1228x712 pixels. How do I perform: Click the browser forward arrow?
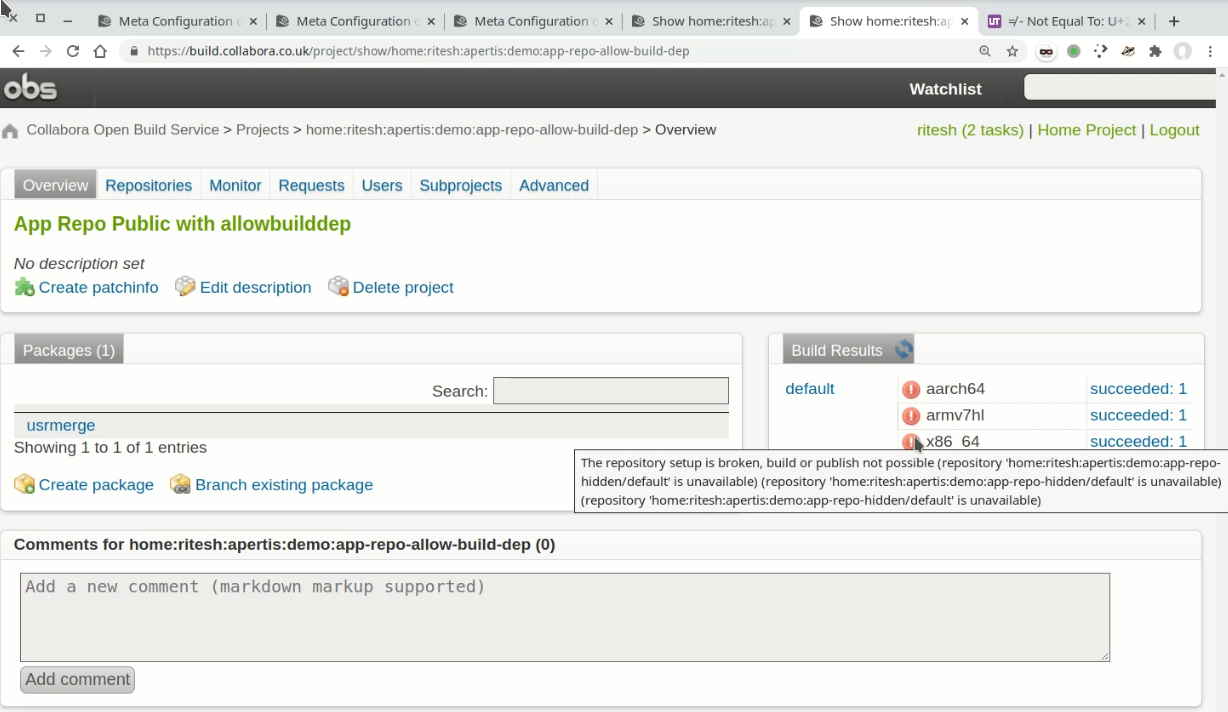45,51
